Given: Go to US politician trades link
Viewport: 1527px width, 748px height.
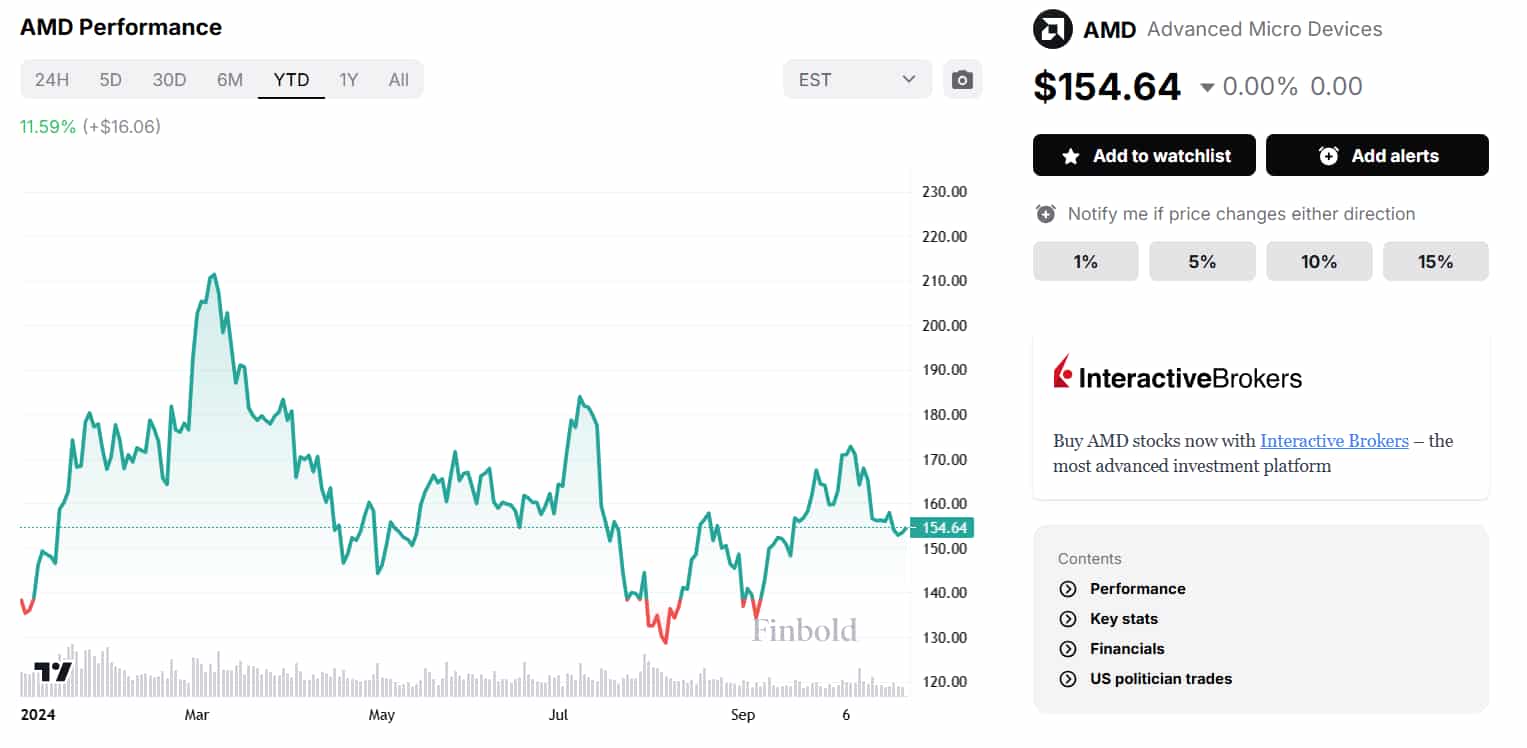Looking at the screenshot, I should [1161, 679].
